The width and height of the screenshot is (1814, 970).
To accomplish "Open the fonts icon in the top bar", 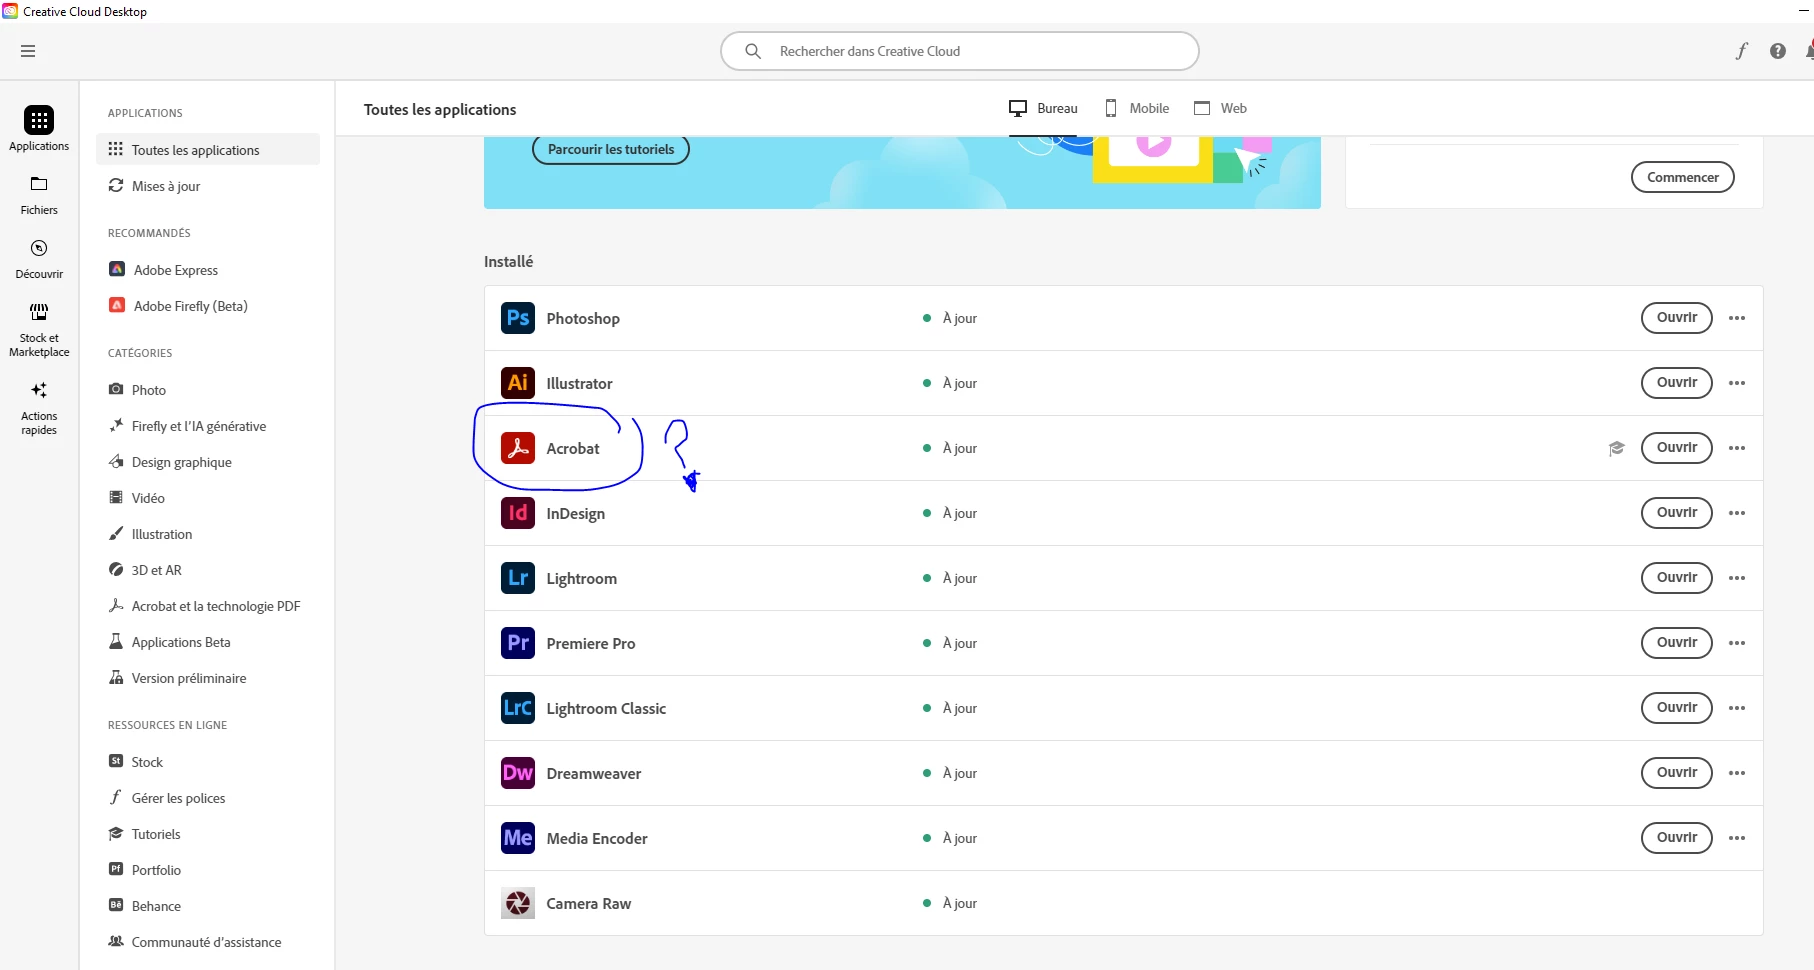I will 1742,51.
